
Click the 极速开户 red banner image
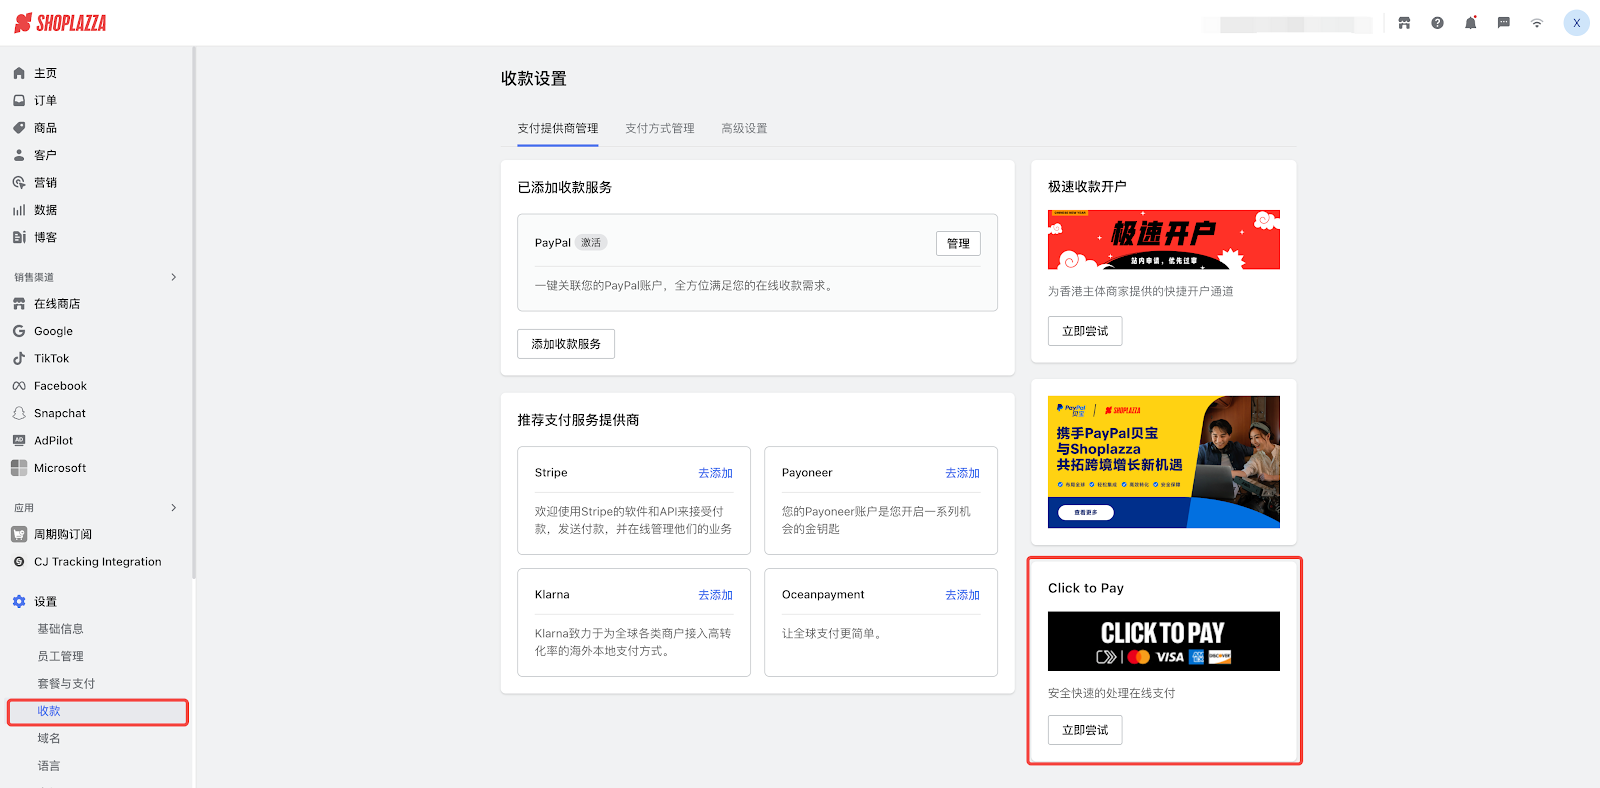coord(1164,240)
